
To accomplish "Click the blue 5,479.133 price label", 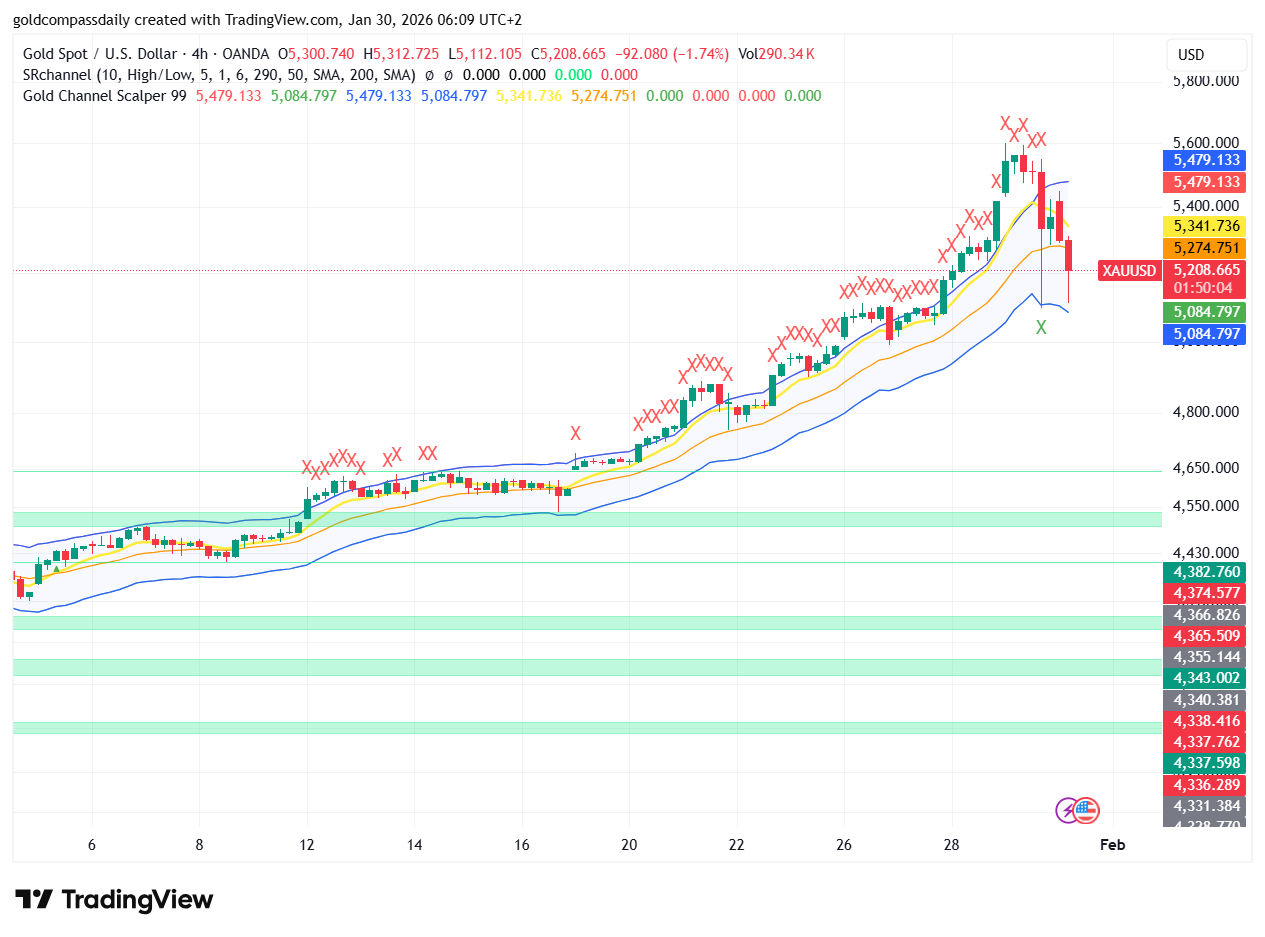I will click(x=1203, y=160).
